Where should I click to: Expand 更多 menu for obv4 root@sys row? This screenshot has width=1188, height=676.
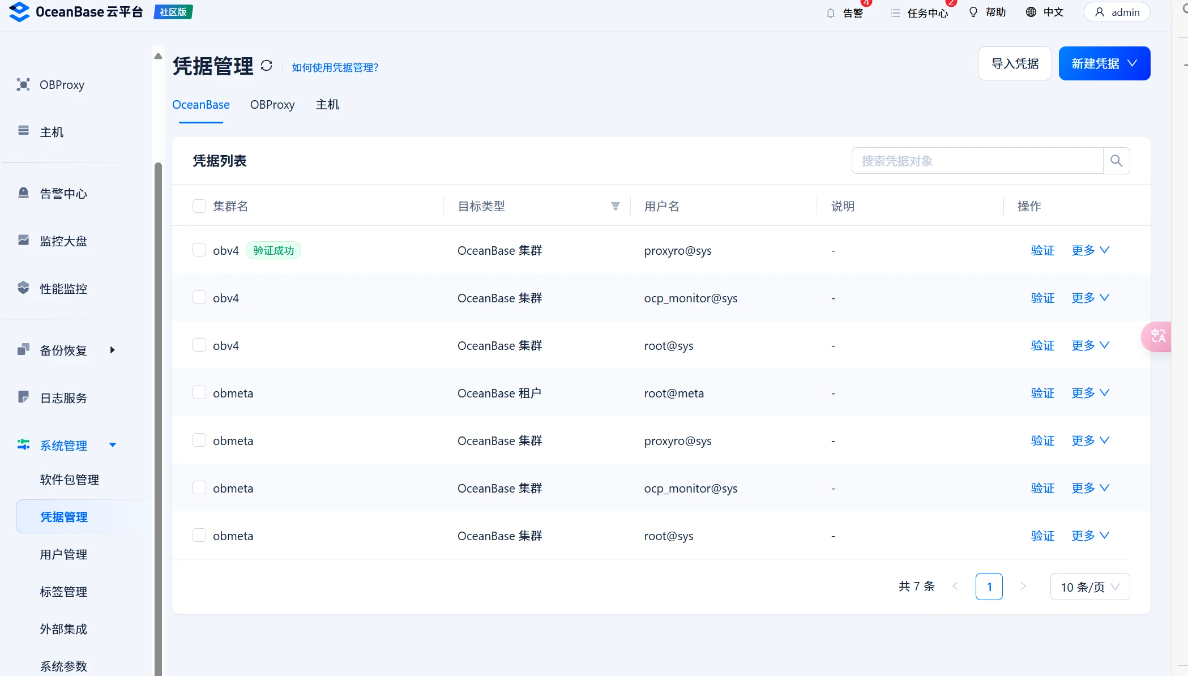1090,345
